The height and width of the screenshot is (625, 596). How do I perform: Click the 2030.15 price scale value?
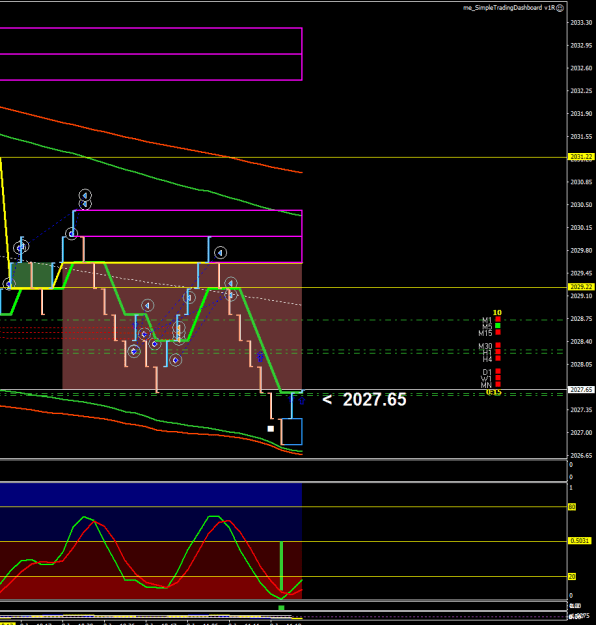coord(581,228)
